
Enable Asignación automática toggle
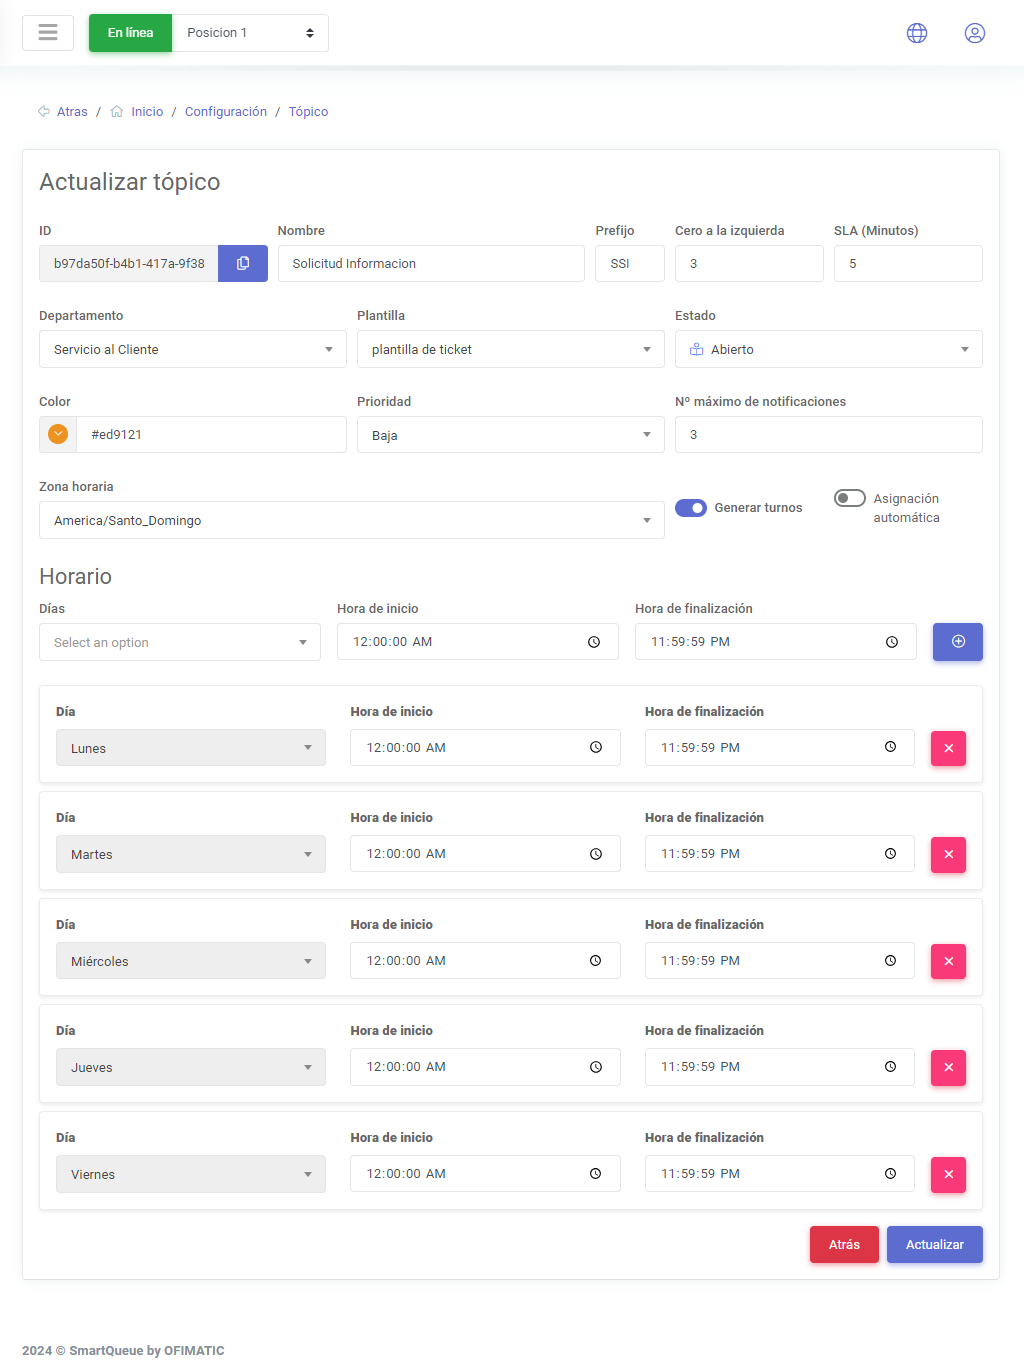click(x=849, y=498)
